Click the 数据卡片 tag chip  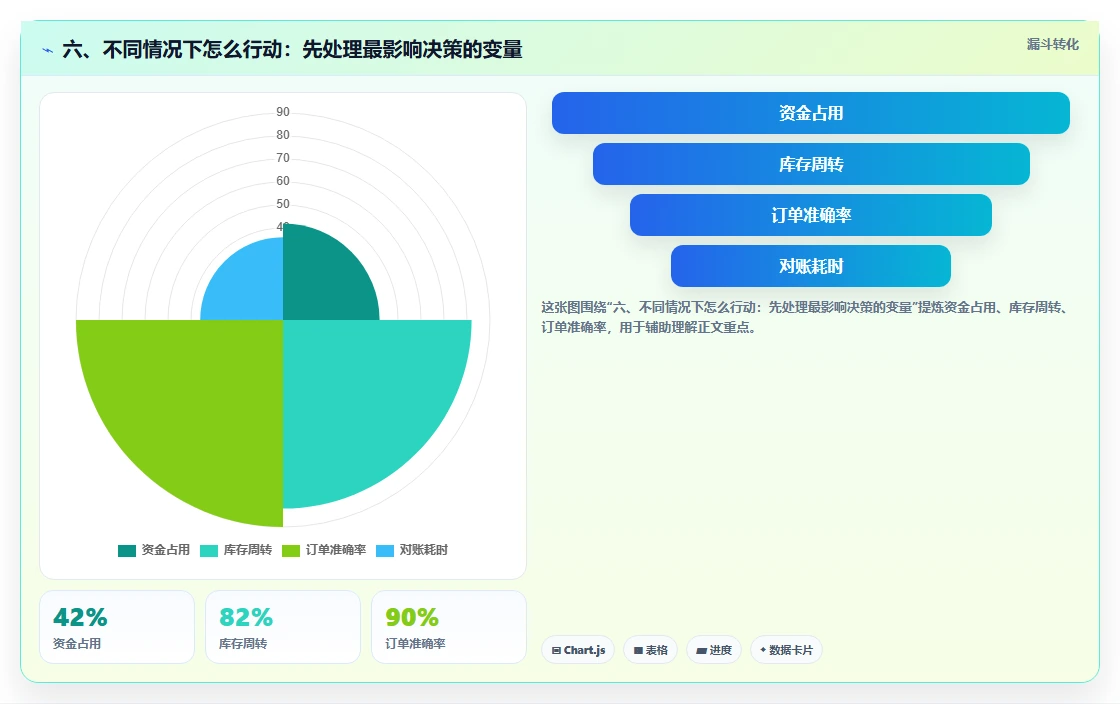[x=786, y=650]
